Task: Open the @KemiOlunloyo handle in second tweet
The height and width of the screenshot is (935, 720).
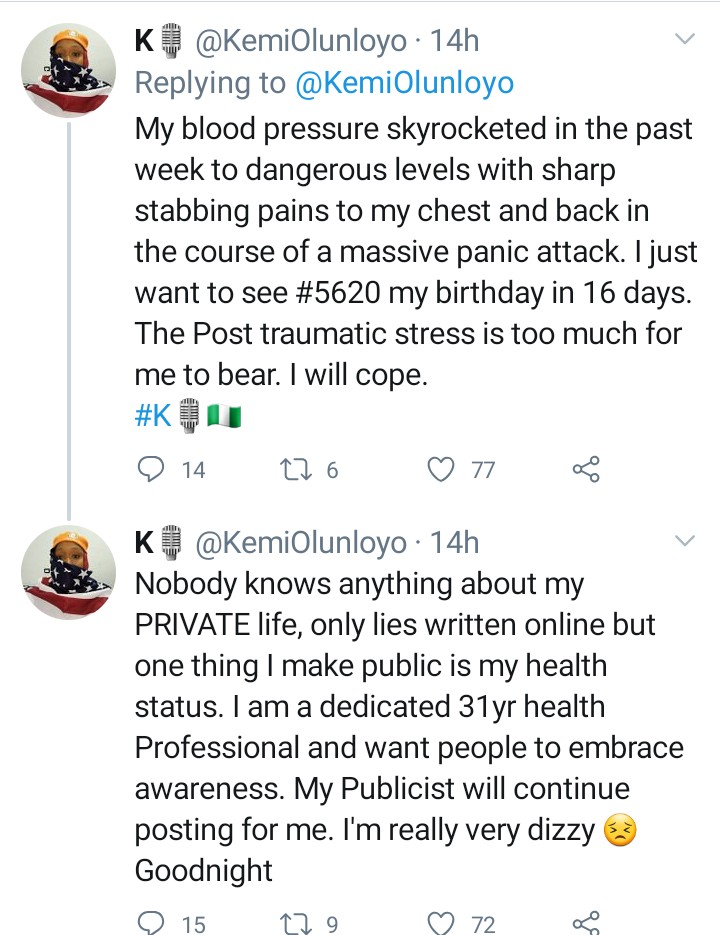Action: pos(302,542)
